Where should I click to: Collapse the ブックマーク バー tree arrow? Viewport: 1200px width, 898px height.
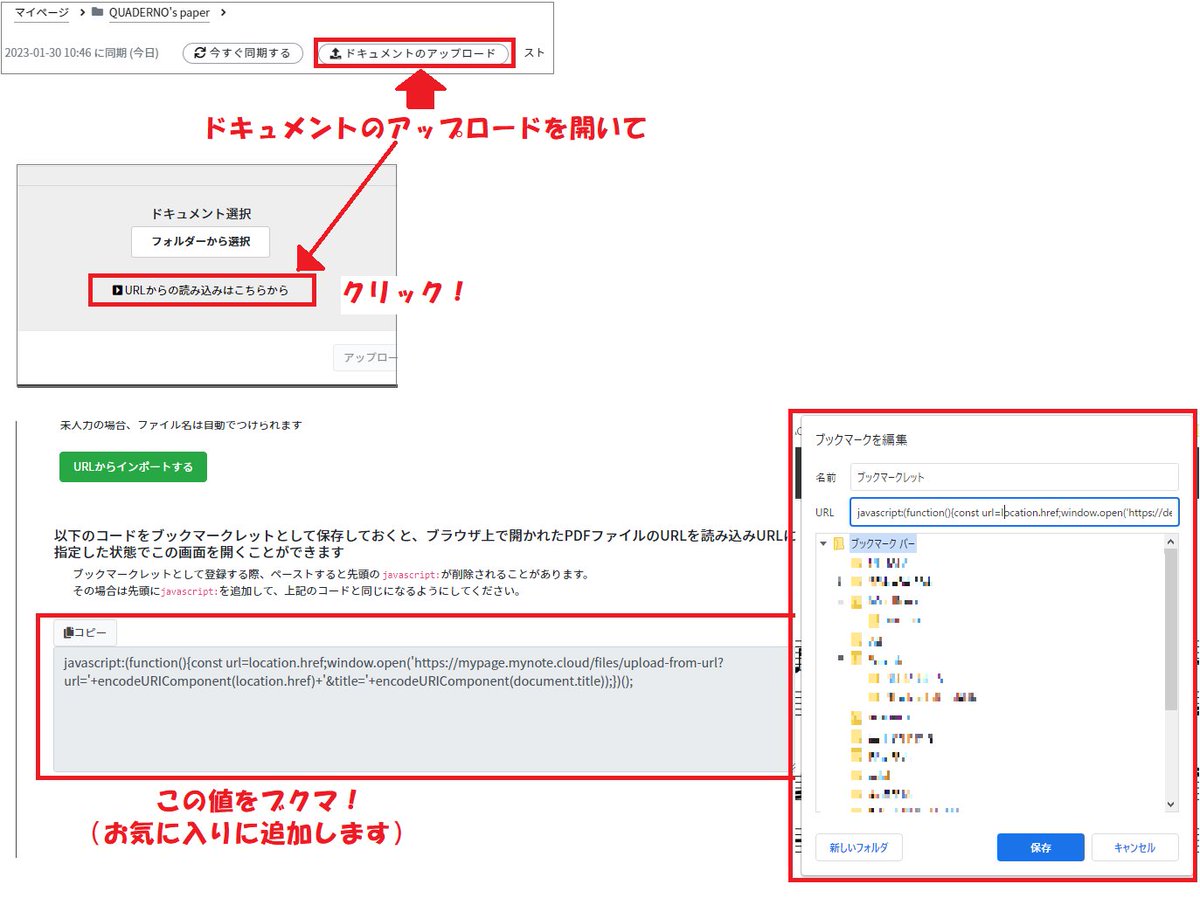click(823, 544)
